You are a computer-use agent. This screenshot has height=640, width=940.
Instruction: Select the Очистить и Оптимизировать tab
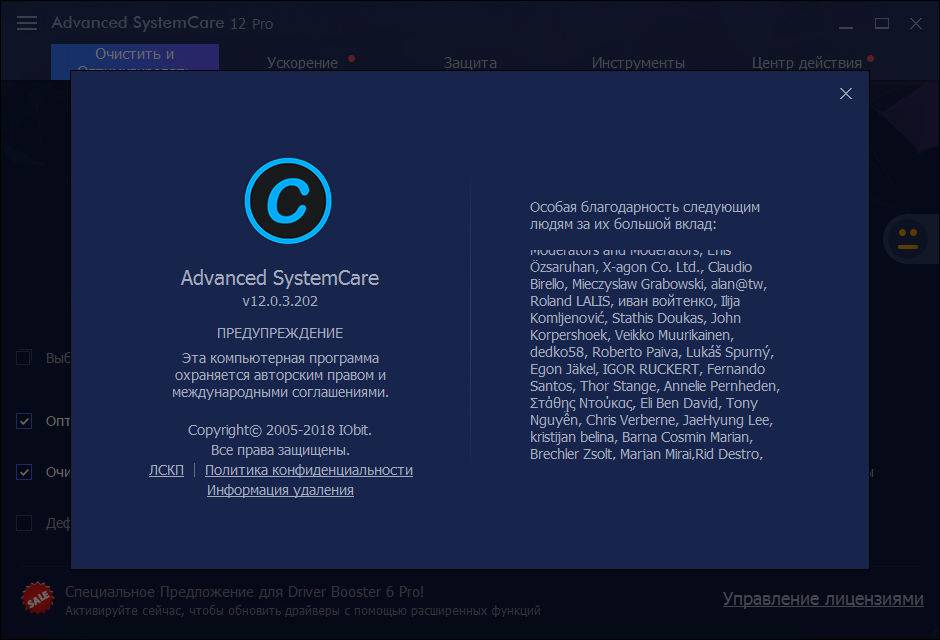click(x=135, y=57)
